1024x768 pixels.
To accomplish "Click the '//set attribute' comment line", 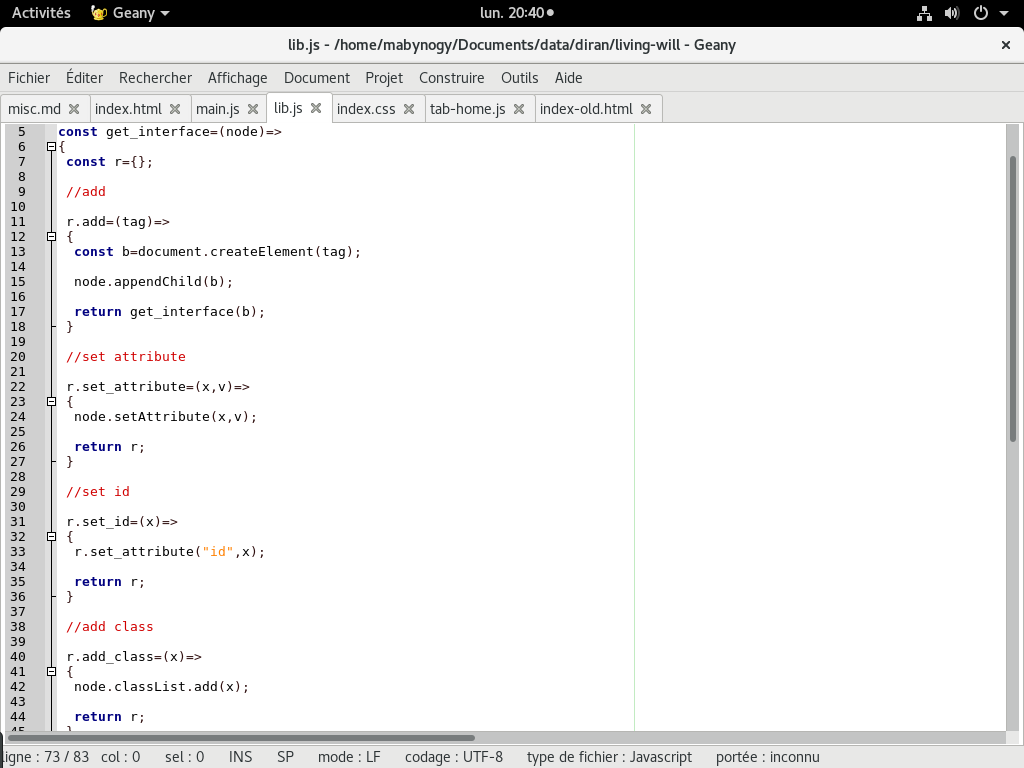I will [x=126, y=357].
